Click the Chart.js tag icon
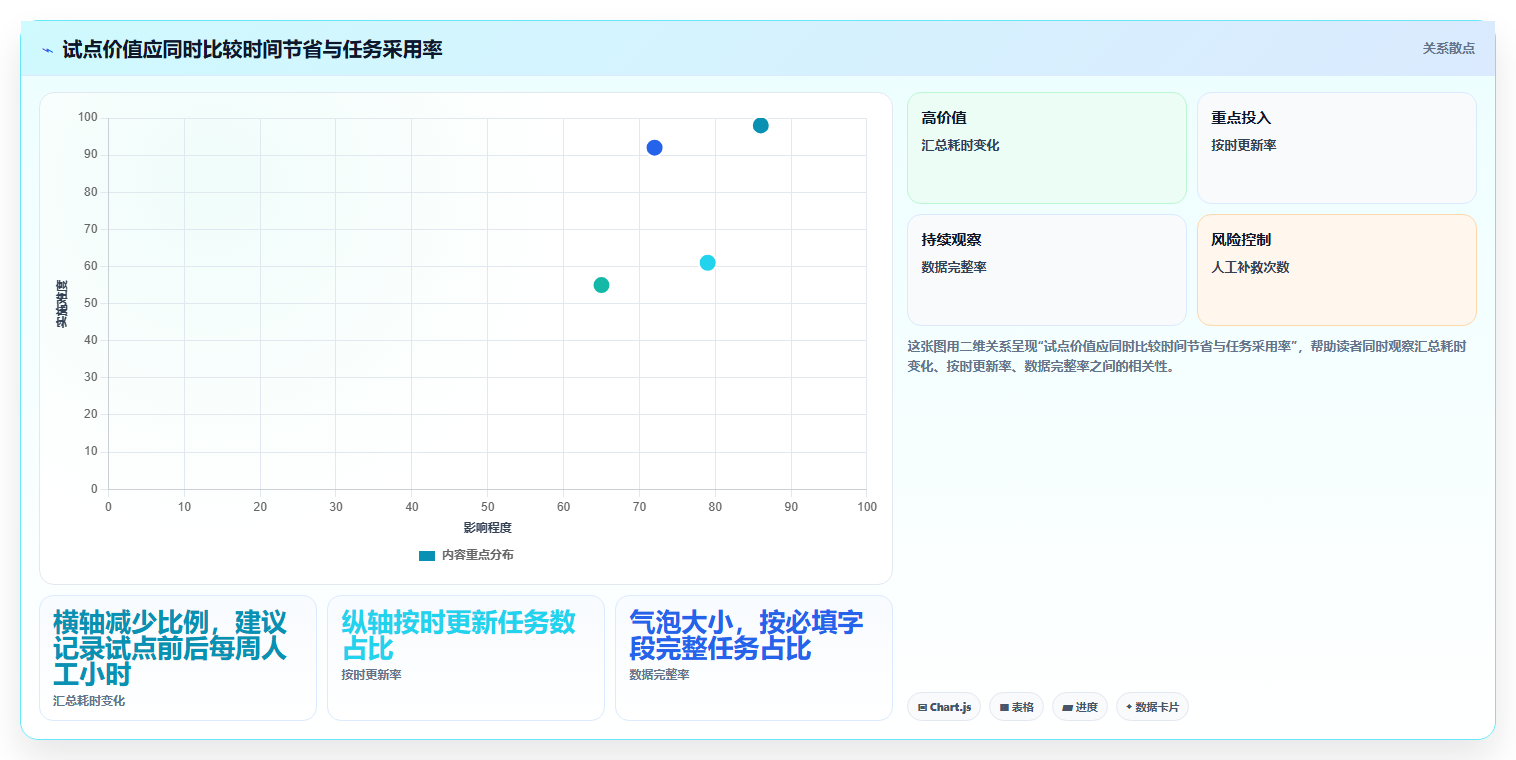Viewport: 1516px width, 760px height. [922, 707]
